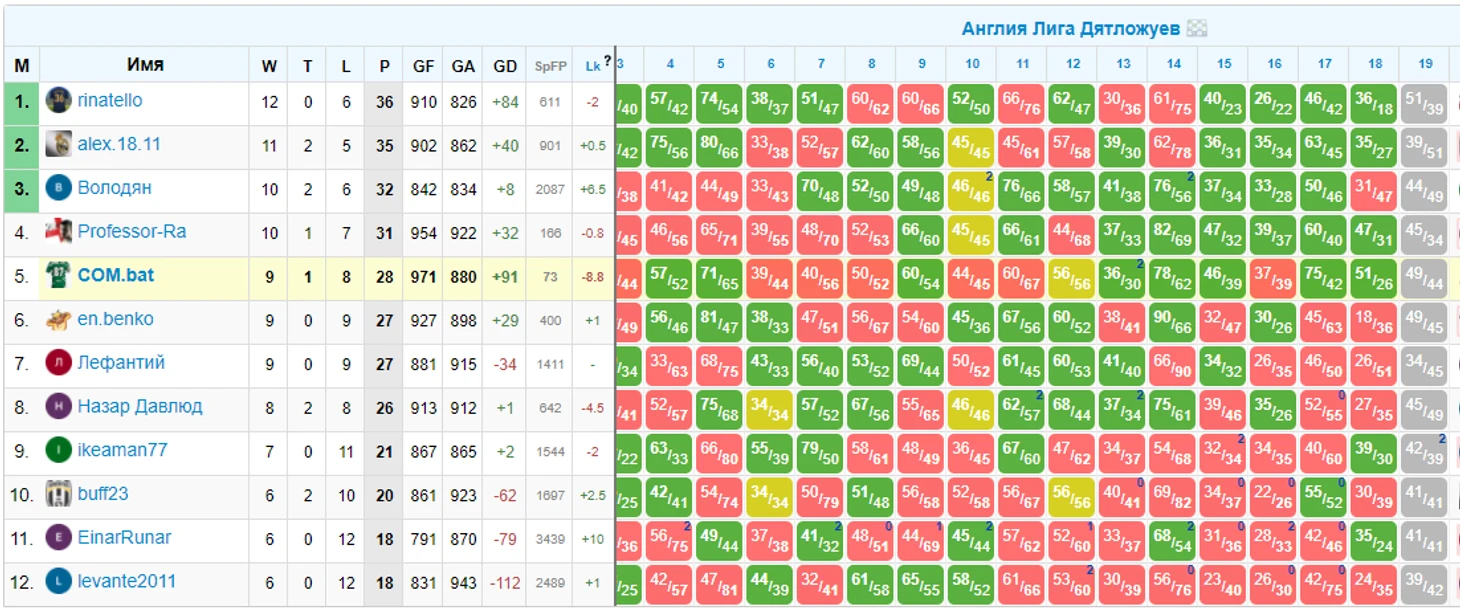Image resolution: width=1460 pixels, height=615 pixels.
Task: Click the checkered icon beside league title
Action: click(1196, 29)
